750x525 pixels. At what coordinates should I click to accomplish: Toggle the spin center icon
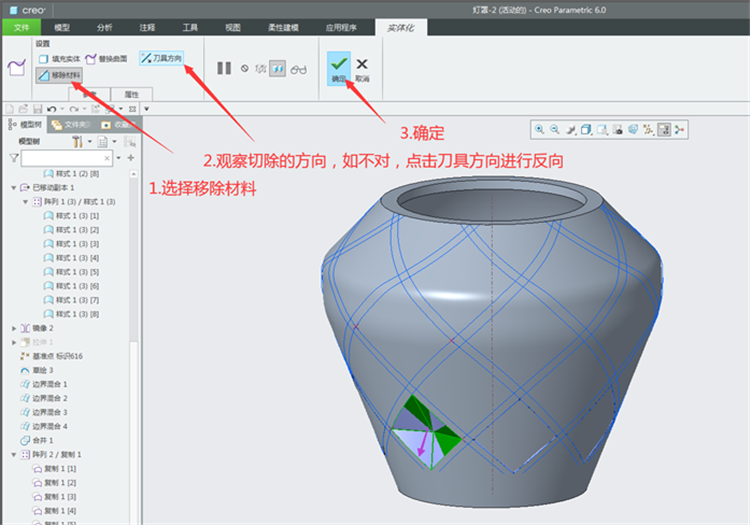tap(679, 130)
